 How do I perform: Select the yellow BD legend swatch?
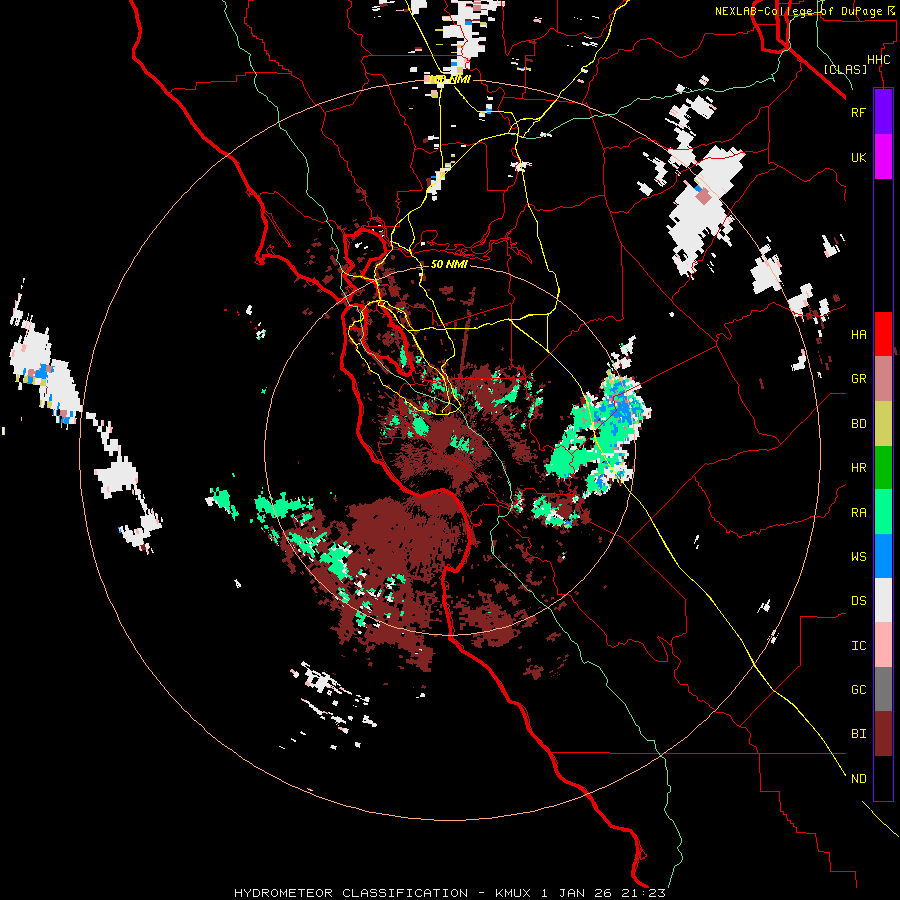click(883, 423)
